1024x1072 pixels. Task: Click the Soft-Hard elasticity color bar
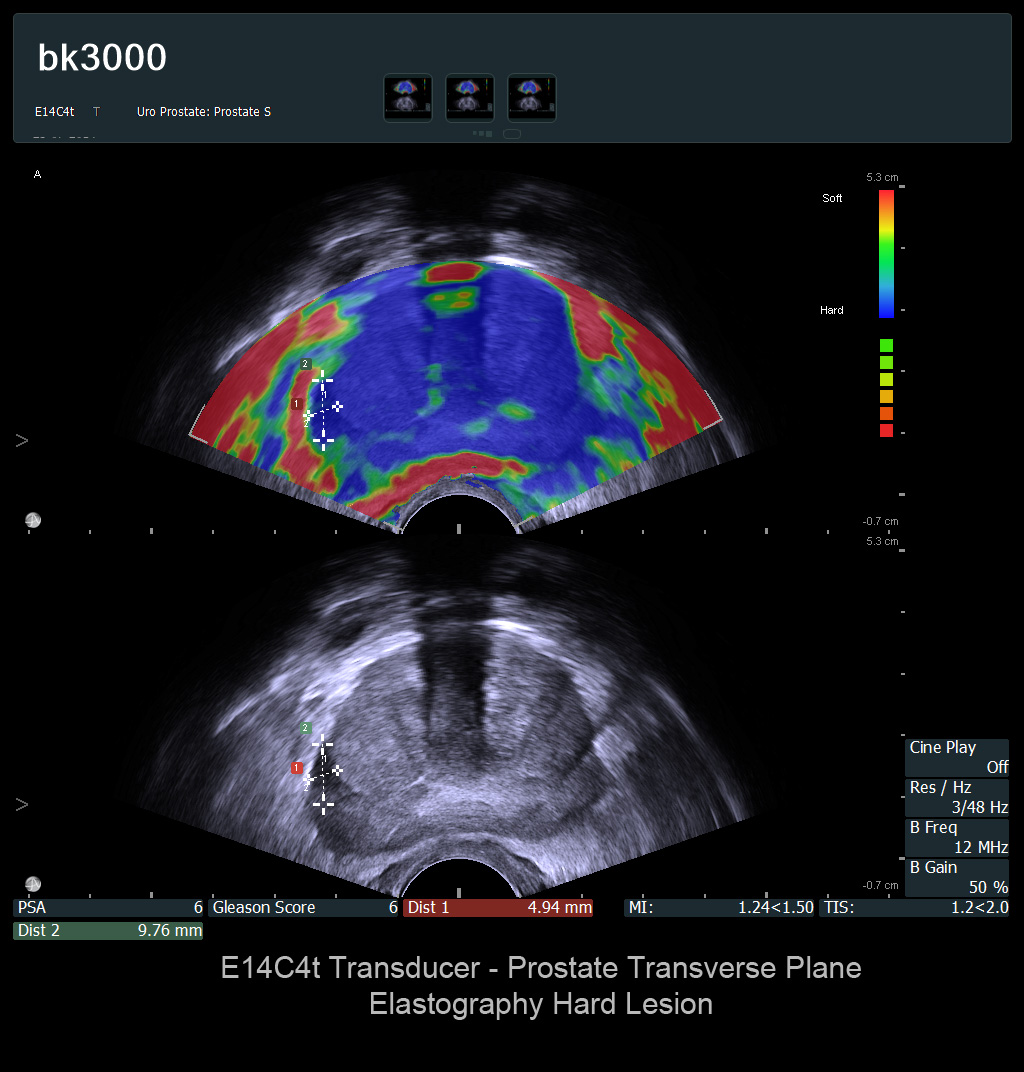(886, 253)
